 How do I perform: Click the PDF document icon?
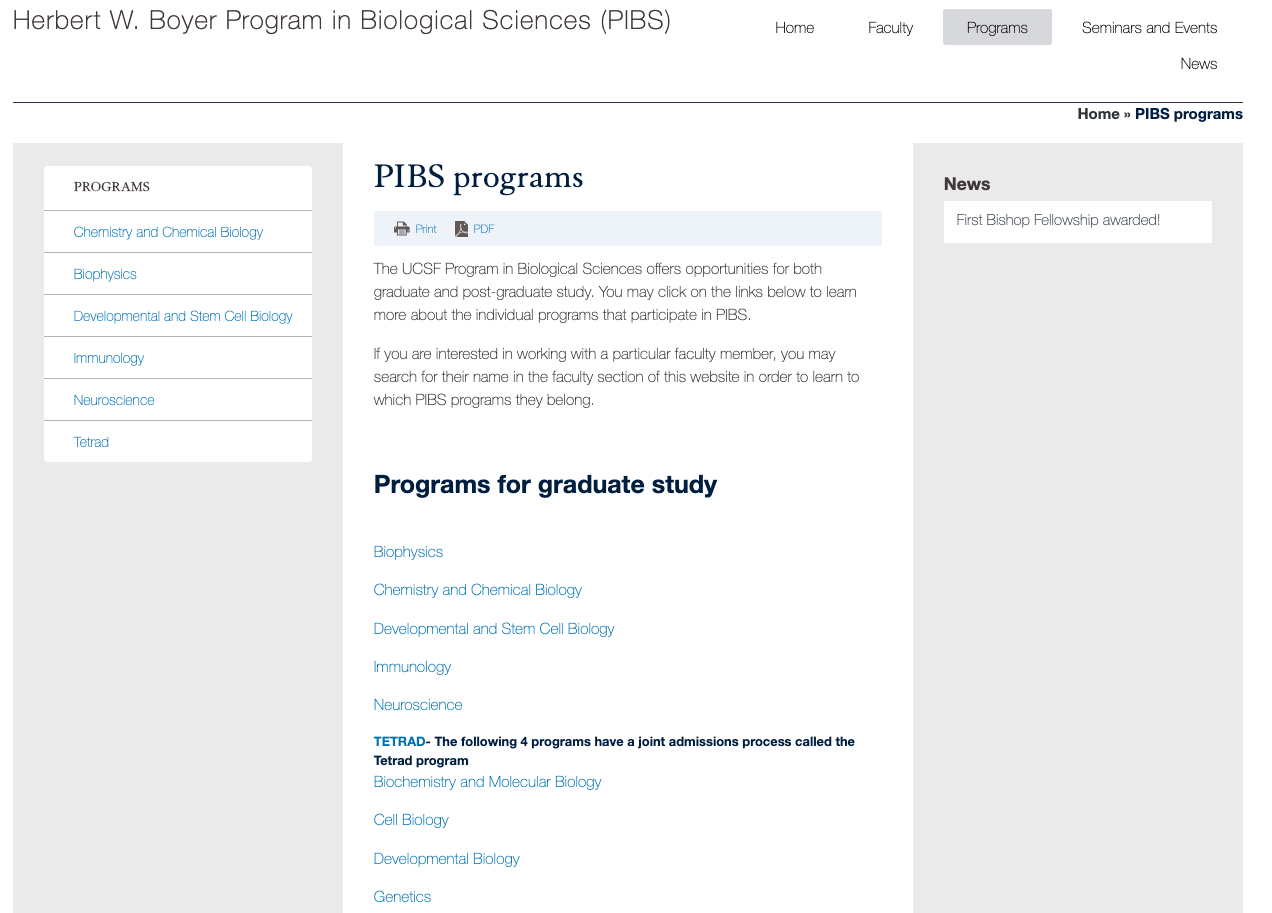[x=461, y=229]
